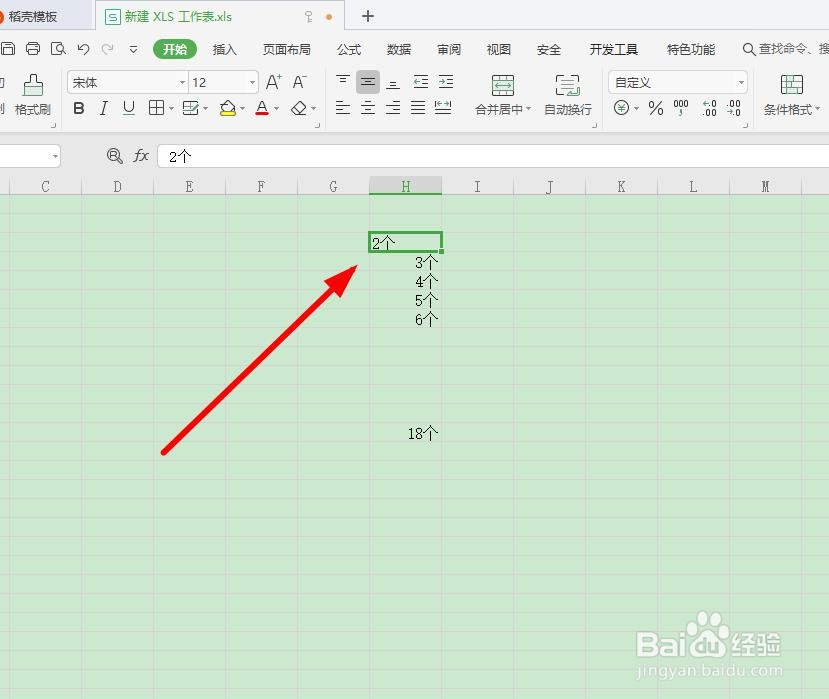Click the Save icon in quick toolbar
The image size is (829, 699).
pos(7,49)
